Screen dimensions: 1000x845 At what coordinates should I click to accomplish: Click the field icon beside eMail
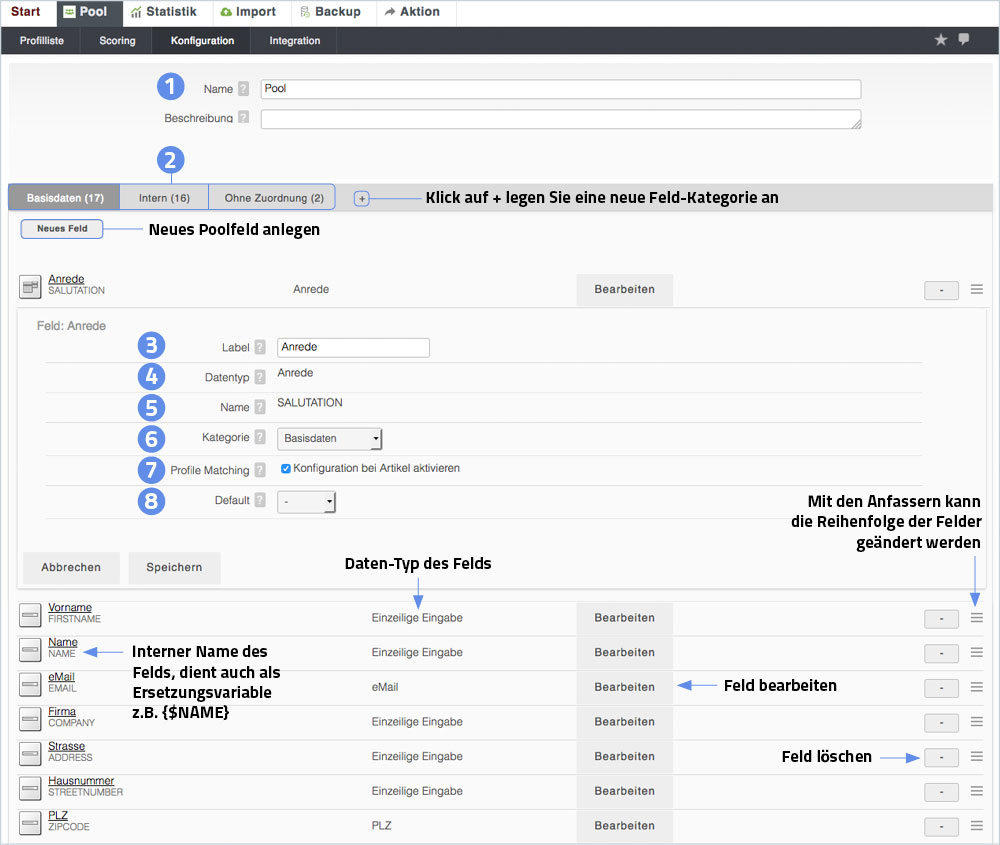[x=31, y=684]
